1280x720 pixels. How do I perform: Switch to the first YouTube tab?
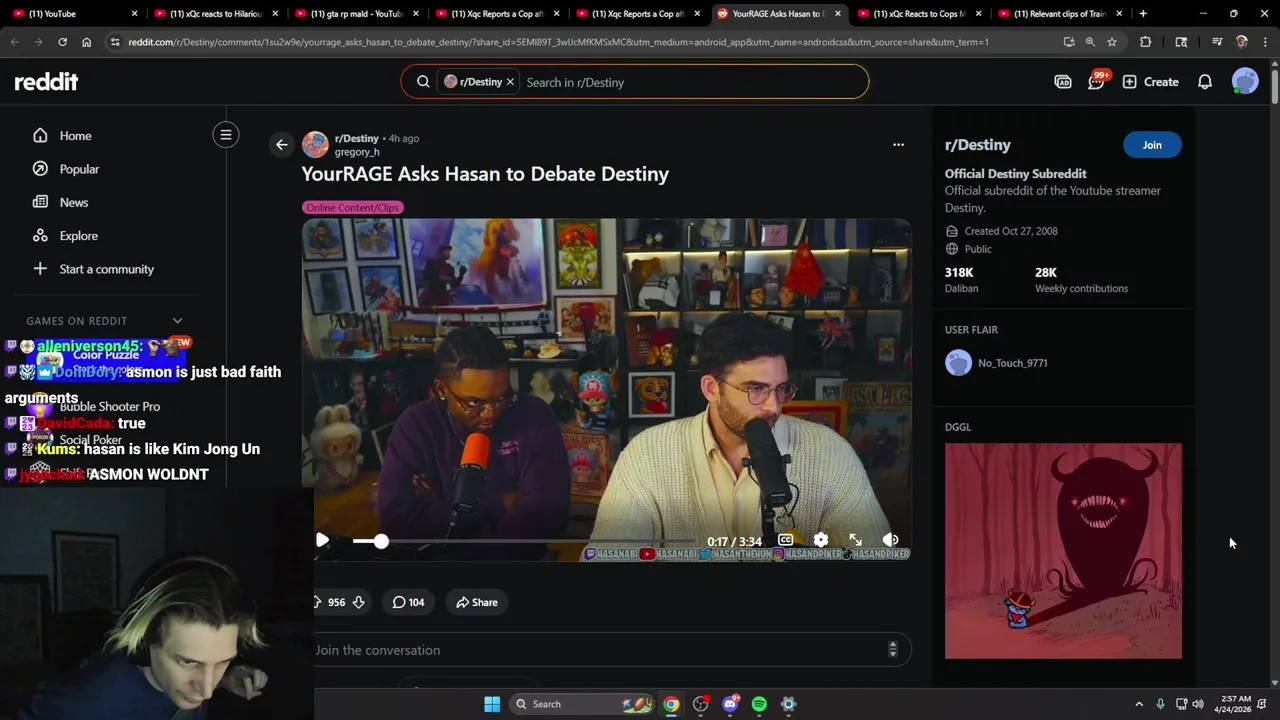click(75, 14)
